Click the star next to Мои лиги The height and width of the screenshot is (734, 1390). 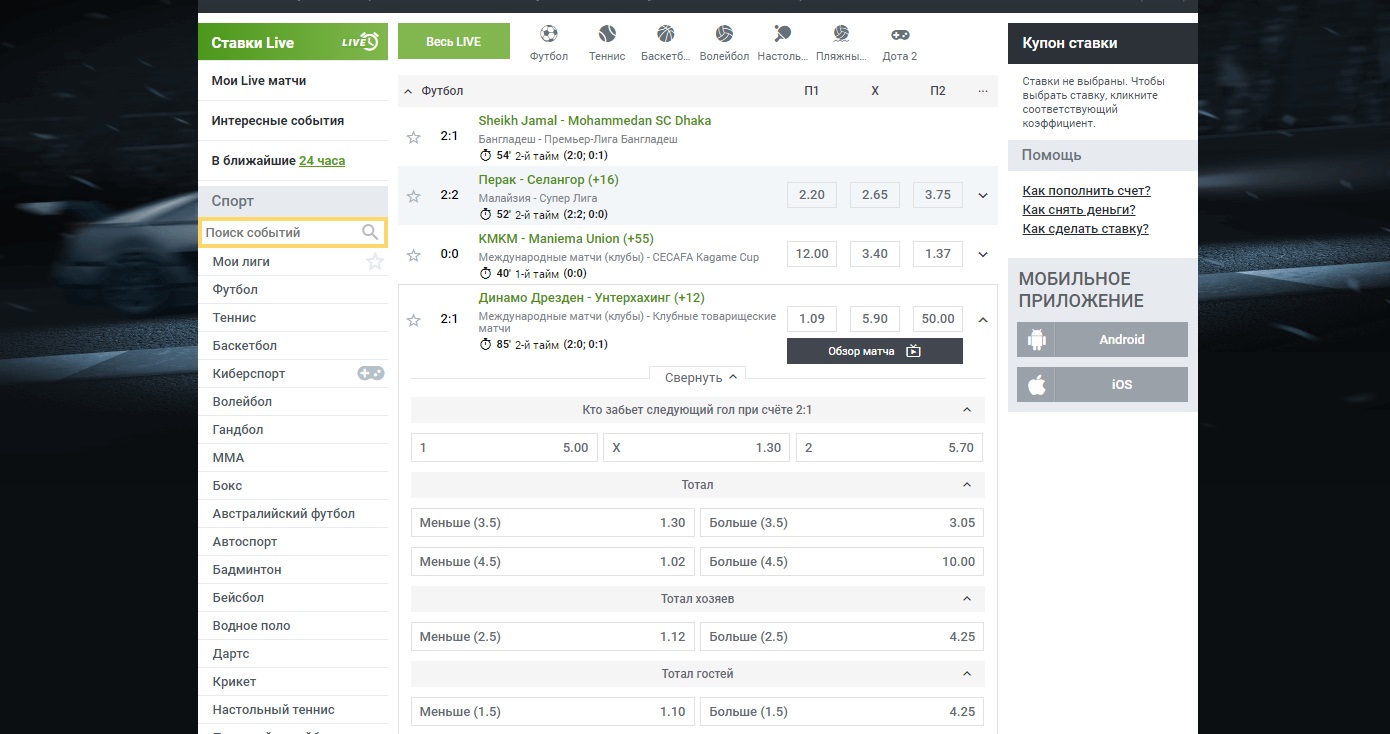[x=375, y=262]
